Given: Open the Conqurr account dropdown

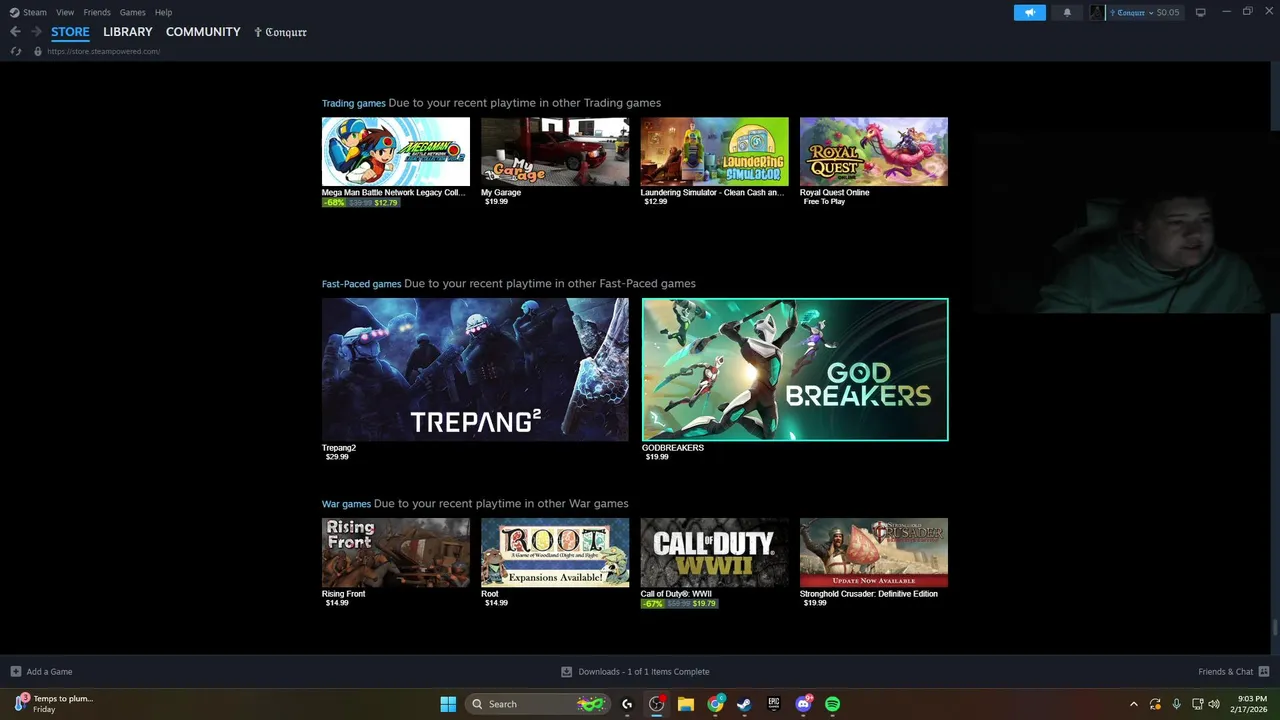Looking at the screenshot, I should [x=1144, y=12].
